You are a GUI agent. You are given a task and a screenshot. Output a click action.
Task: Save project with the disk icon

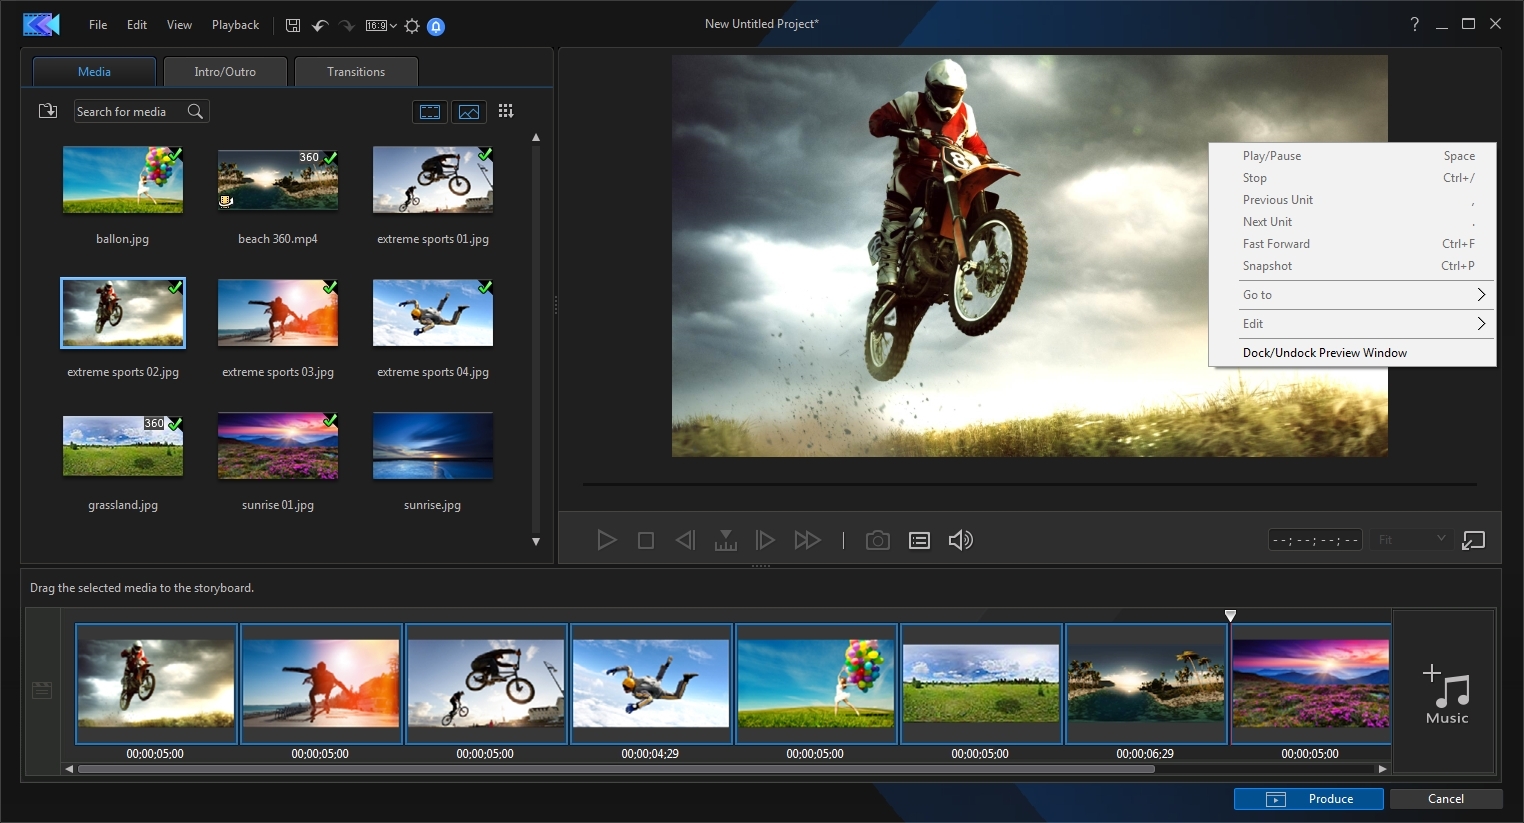(293, 26)
